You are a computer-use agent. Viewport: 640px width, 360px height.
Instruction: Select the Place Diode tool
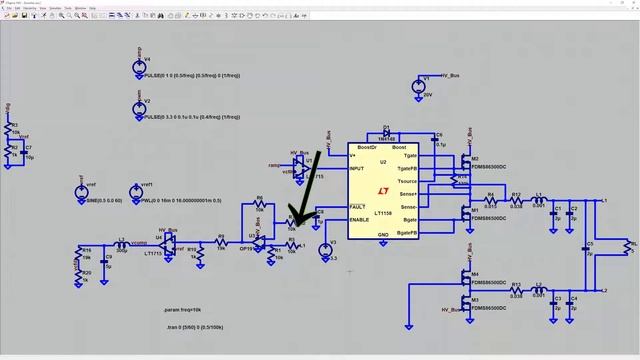point(234,16)
